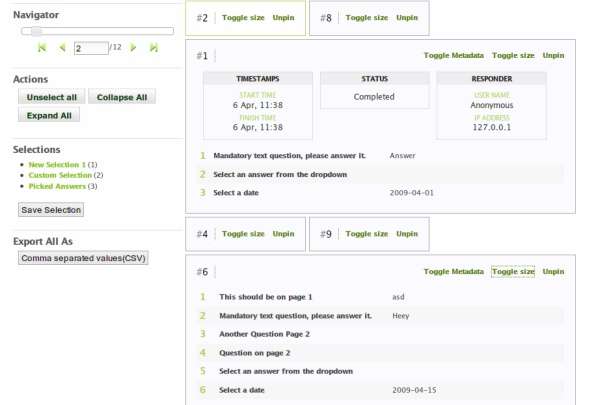Go to the previous response page
Viewport: 600px width, 405px height.
coord(61,48)
